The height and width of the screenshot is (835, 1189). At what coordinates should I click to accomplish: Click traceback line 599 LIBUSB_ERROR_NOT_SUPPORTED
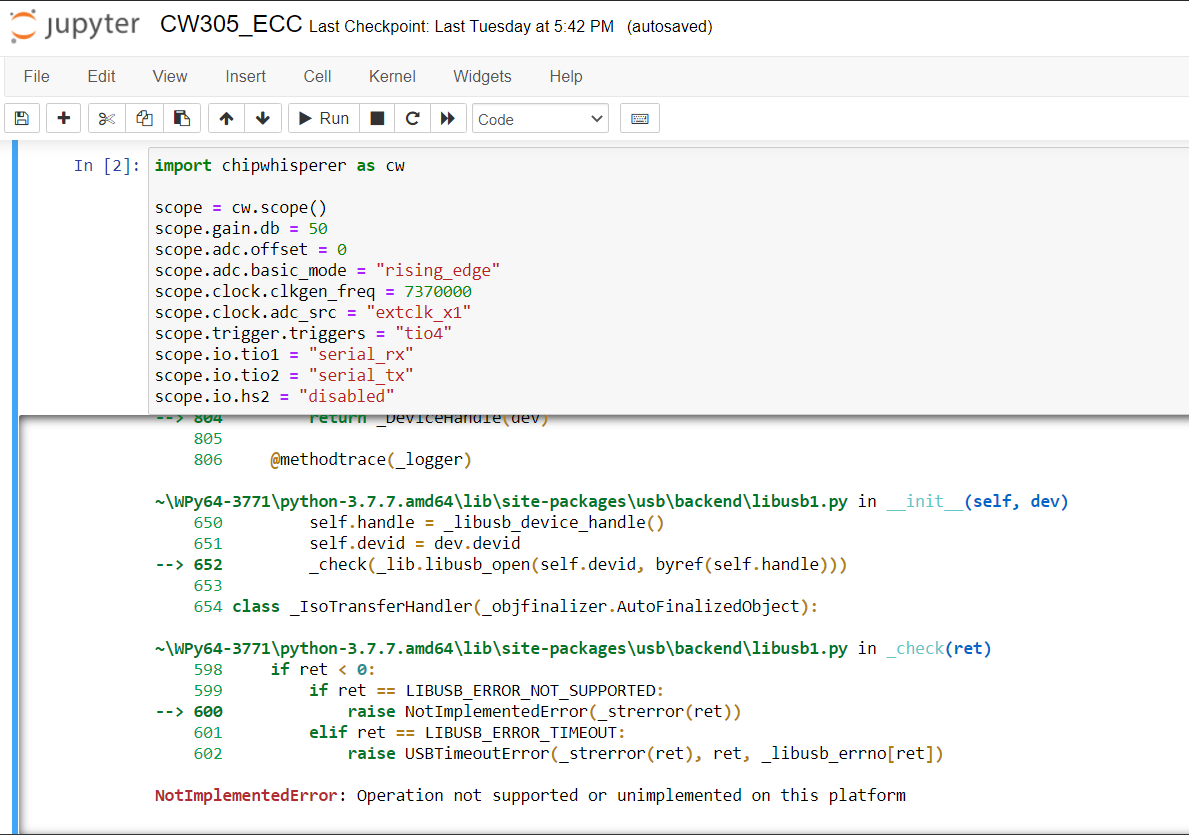(428, 691)
